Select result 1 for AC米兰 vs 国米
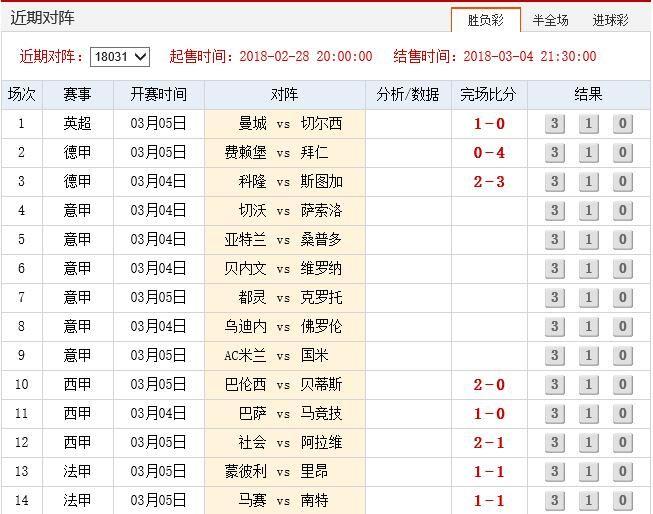Image resolution: width=653 pixels, height=514 pixels. pyautogui.click(x=588, y=356)
